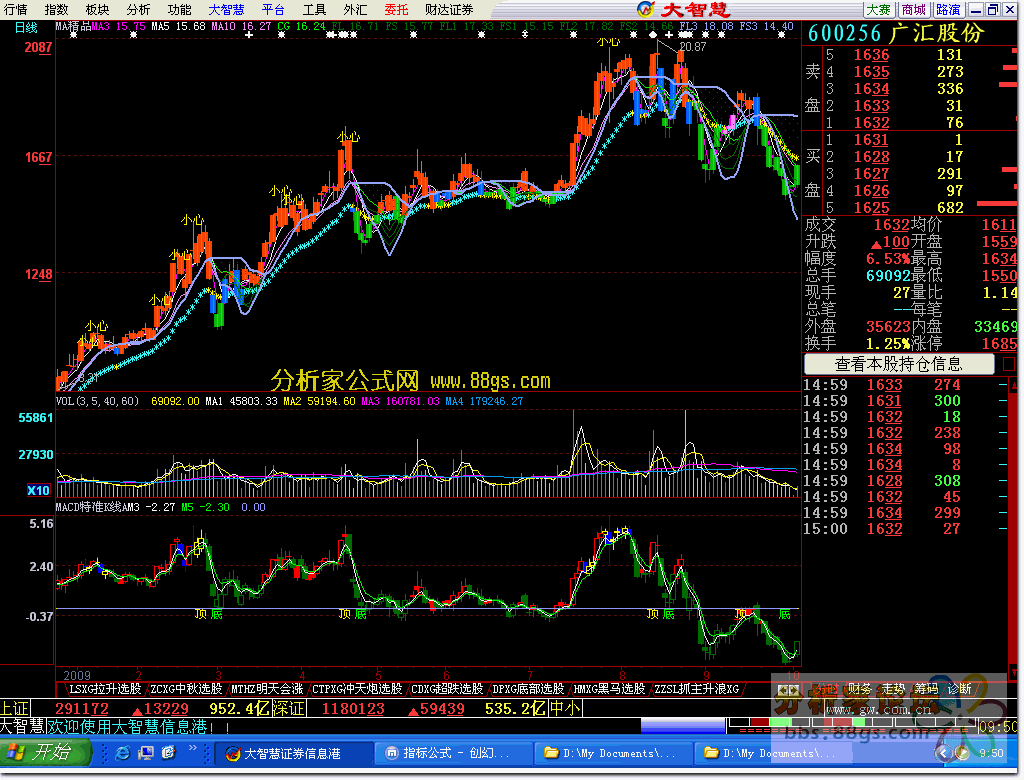The width and height of the screenshot is (1024, 780).
Task: Select the CTPXG冲天炮选股 indicator tab
Action: pos(357,689)
